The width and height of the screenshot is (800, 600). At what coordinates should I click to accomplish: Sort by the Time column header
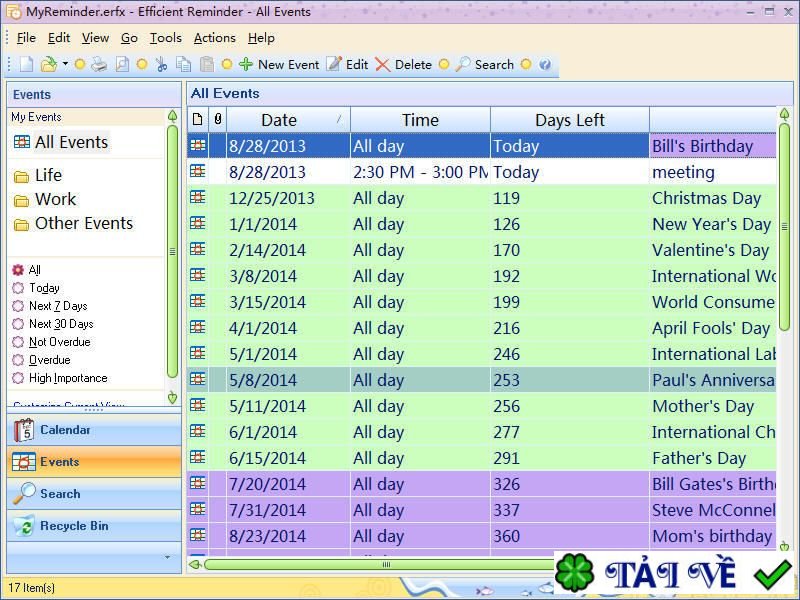420,120
